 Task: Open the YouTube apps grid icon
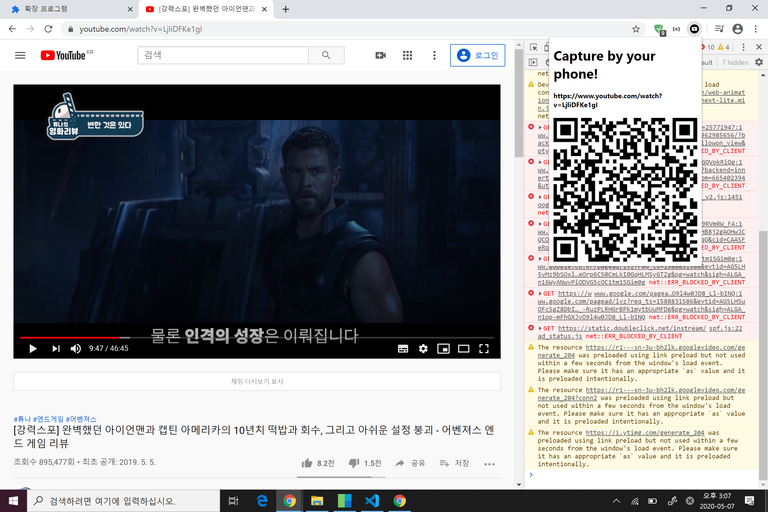pos(408,55)
